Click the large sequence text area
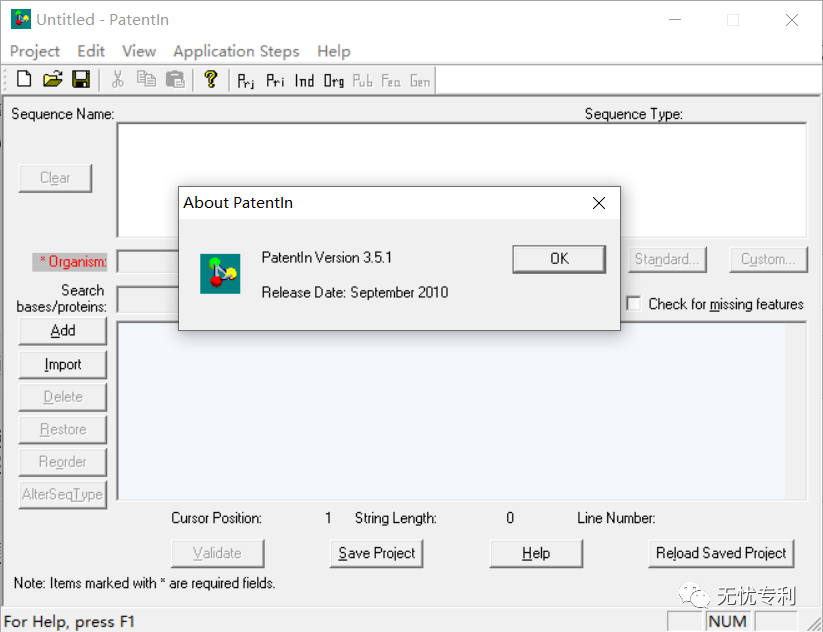 461,412
